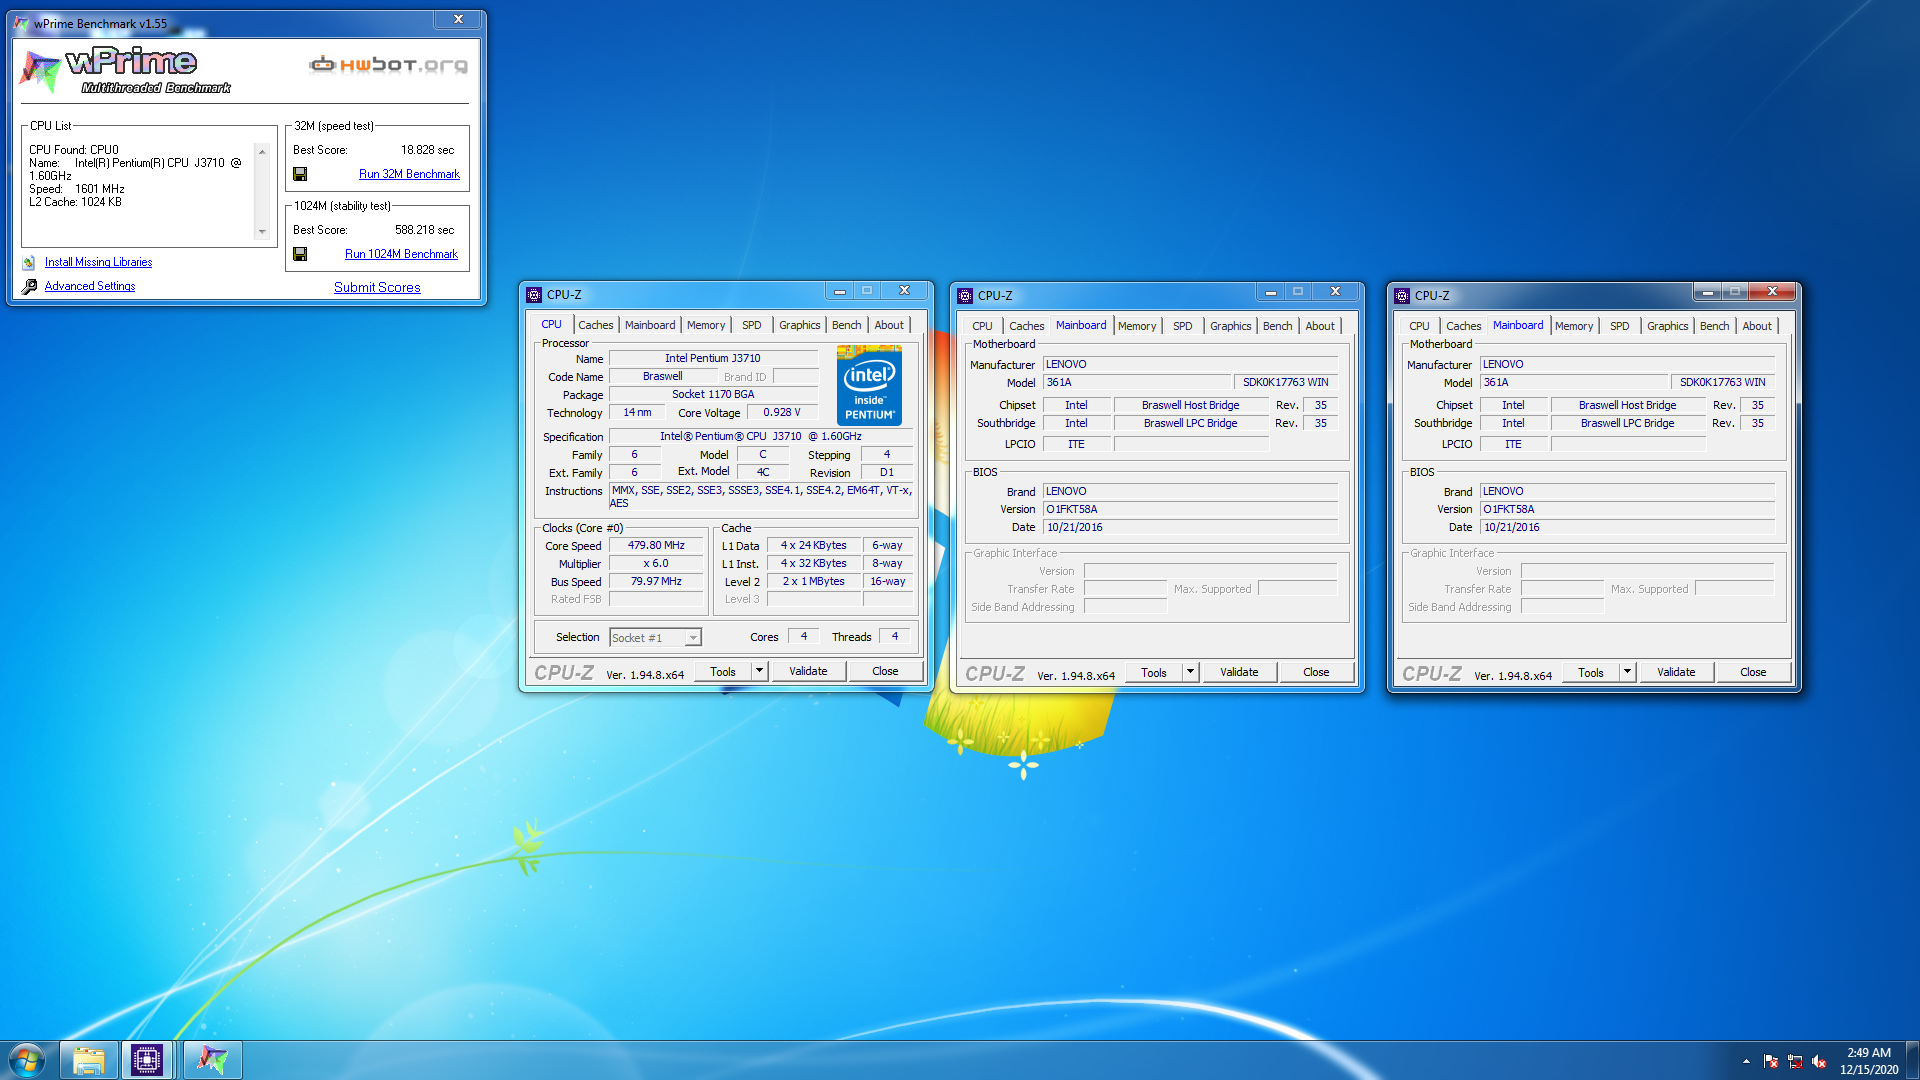Expand Tools dropdown arrow in right CPU-Z
Screen dimensions: 1920x1080
pos(1627,672)
